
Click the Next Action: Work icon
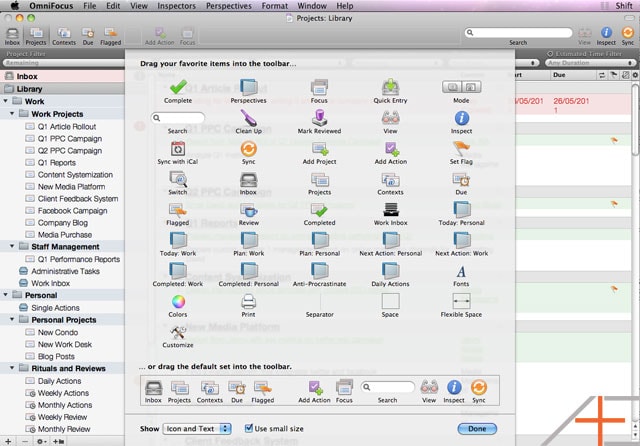tap(461, 240)
